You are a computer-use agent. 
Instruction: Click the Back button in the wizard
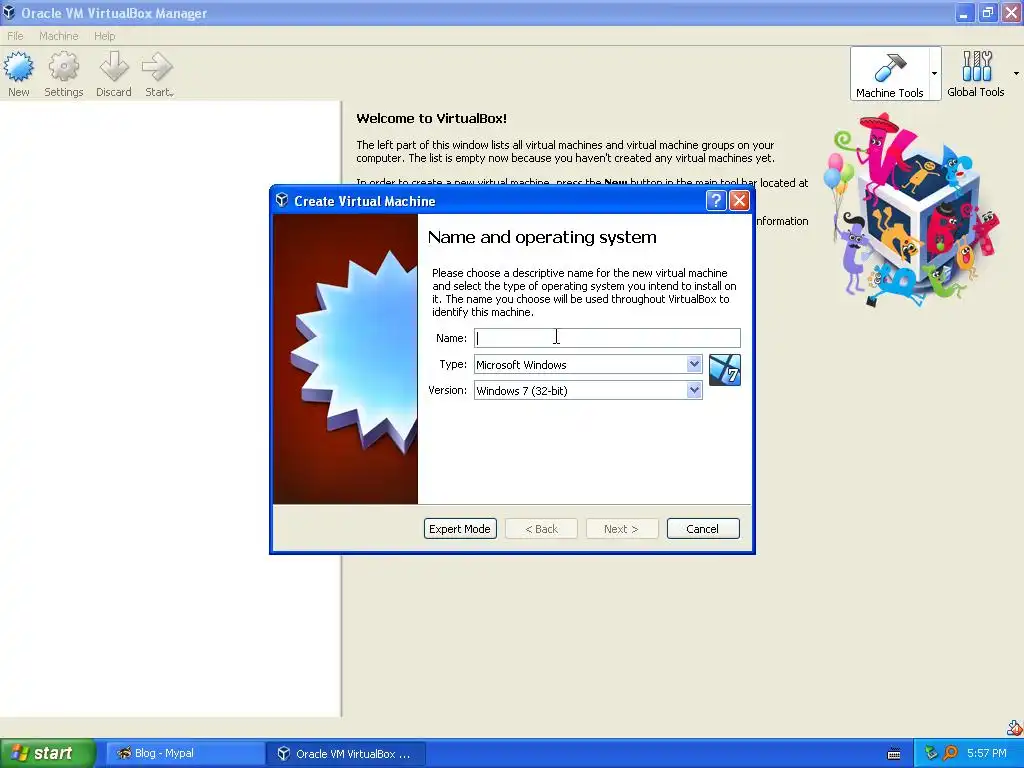coord(541,529)
